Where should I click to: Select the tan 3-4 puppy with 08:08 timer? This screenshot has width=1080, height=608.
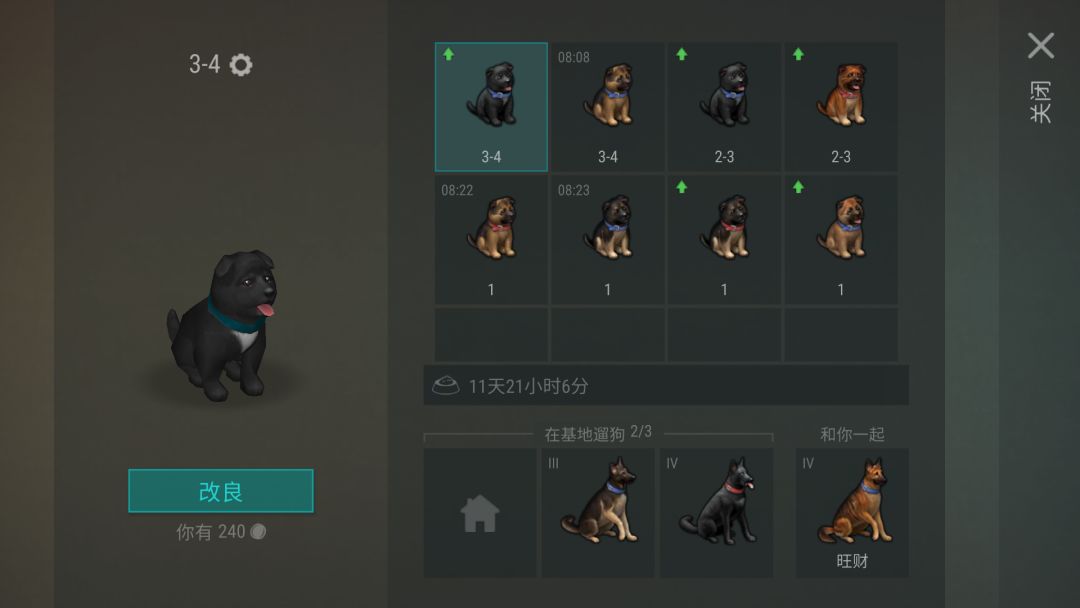click(x=608, y=107)
